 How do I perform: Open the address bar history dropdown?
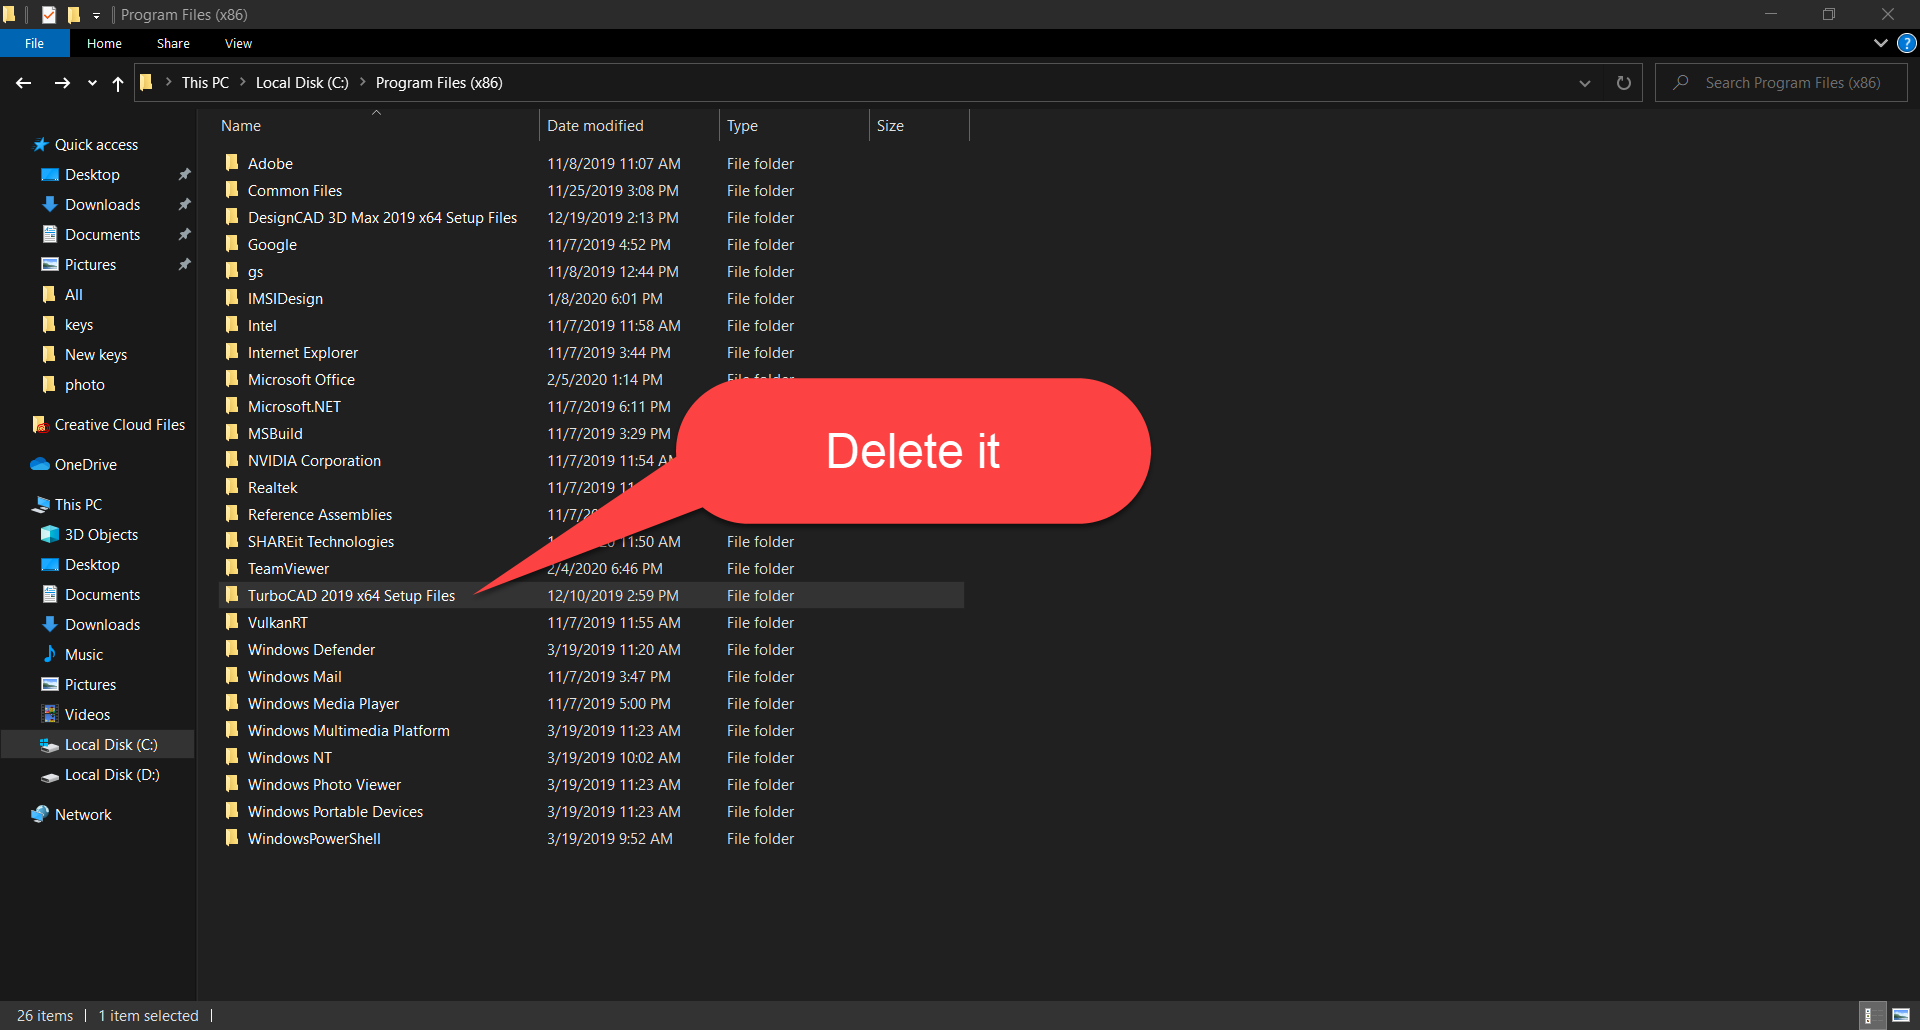click(x=1585, y=83)
